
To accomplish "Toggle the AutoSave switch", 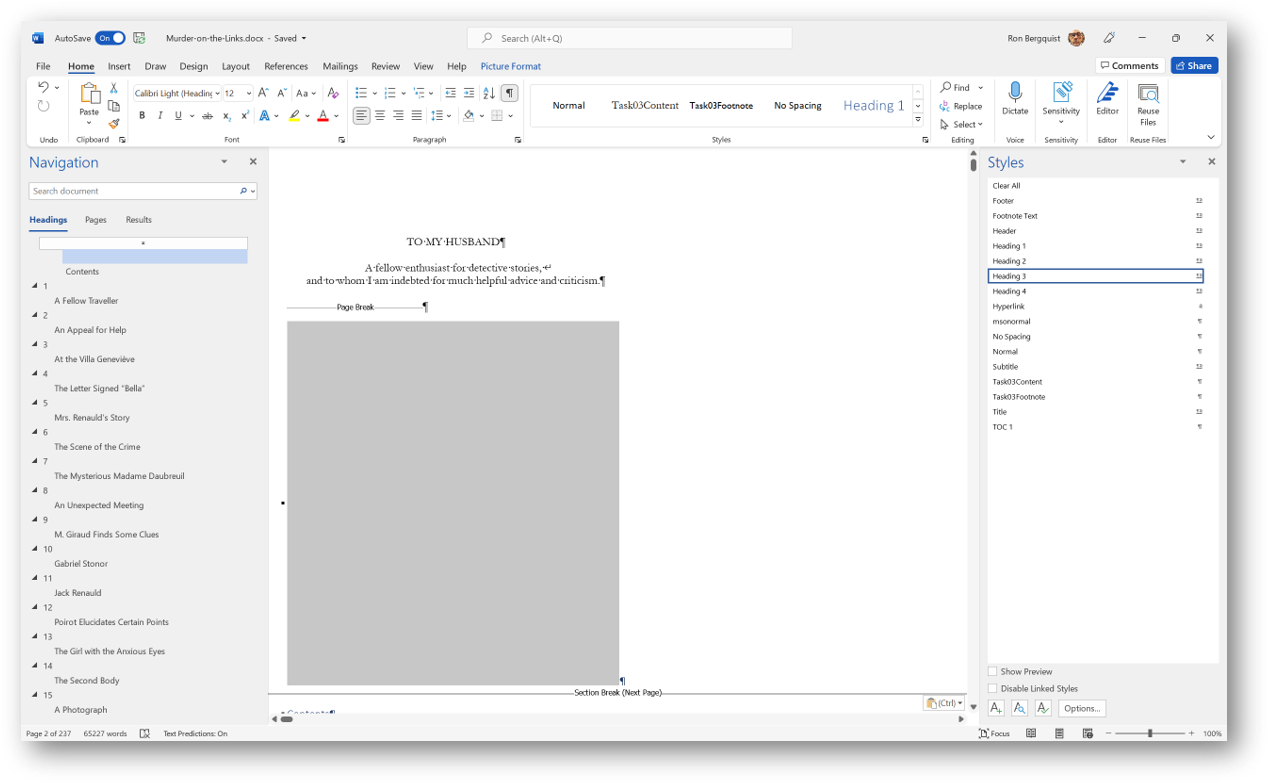I will point(110,38).
